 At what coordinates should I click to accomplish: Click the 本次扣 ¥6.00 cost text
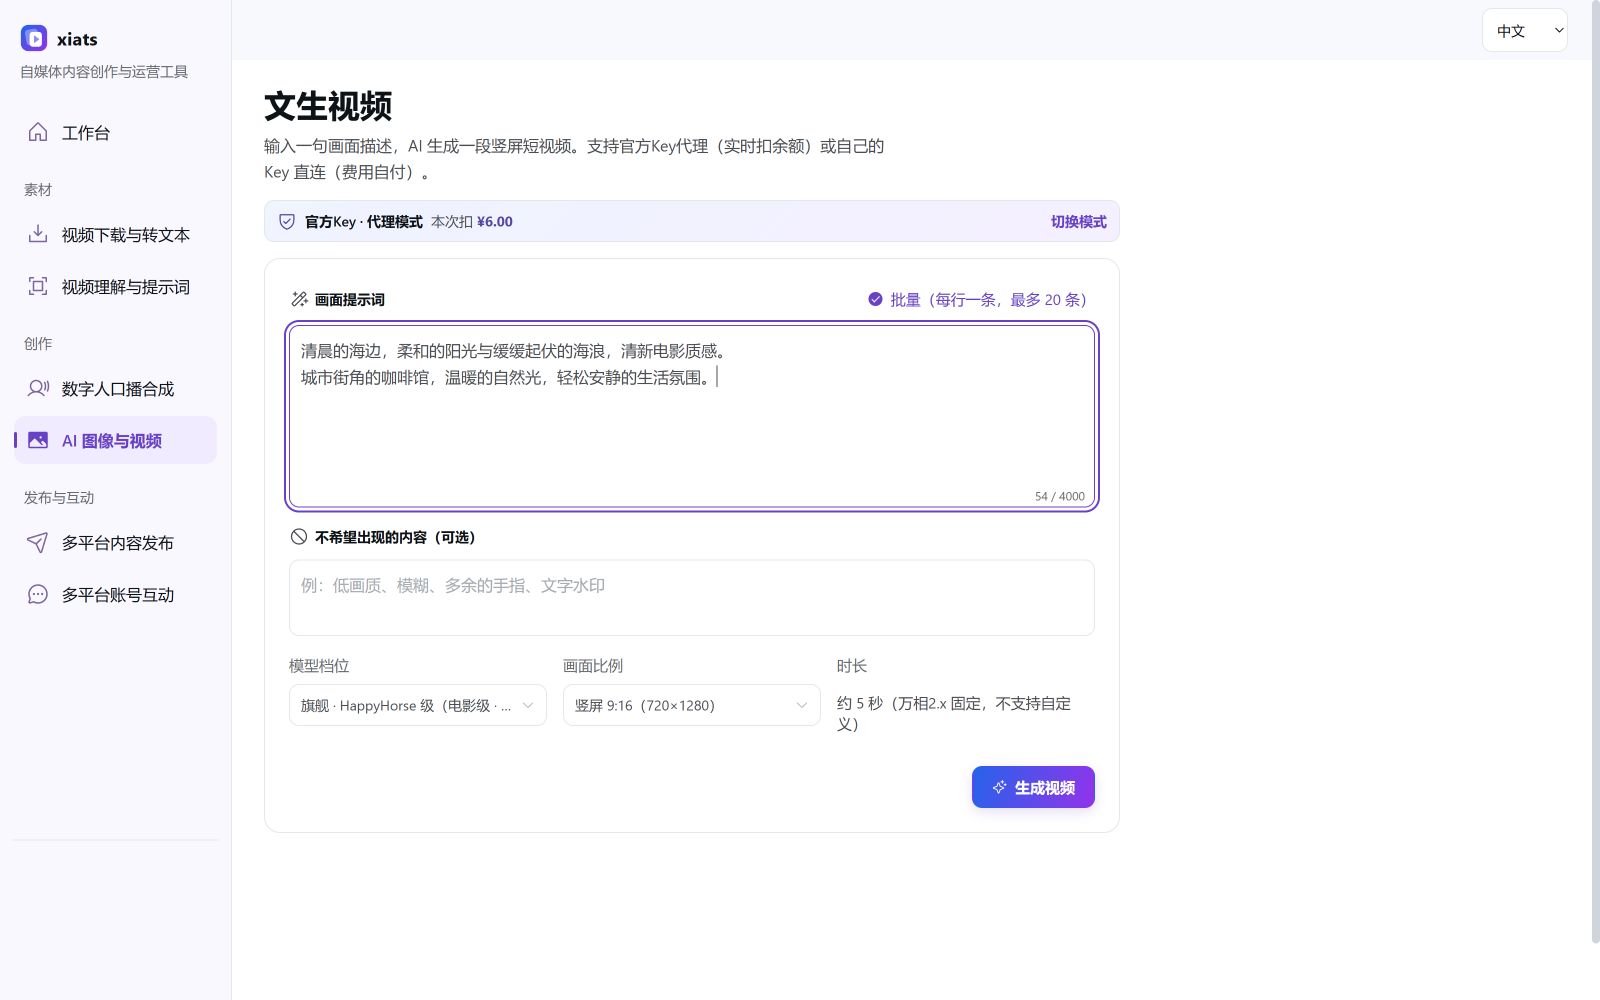[472, 222]
